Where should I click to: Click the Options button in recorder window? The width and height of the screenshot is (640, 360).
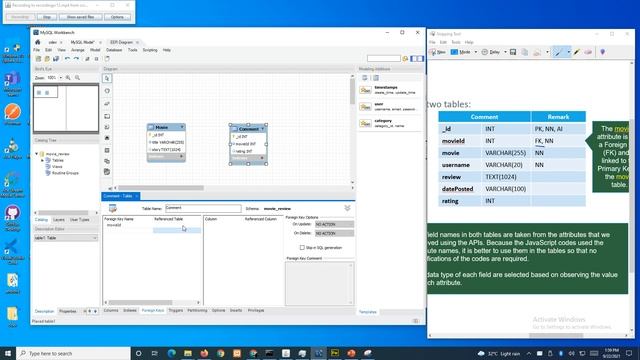(x=117, y=17)
